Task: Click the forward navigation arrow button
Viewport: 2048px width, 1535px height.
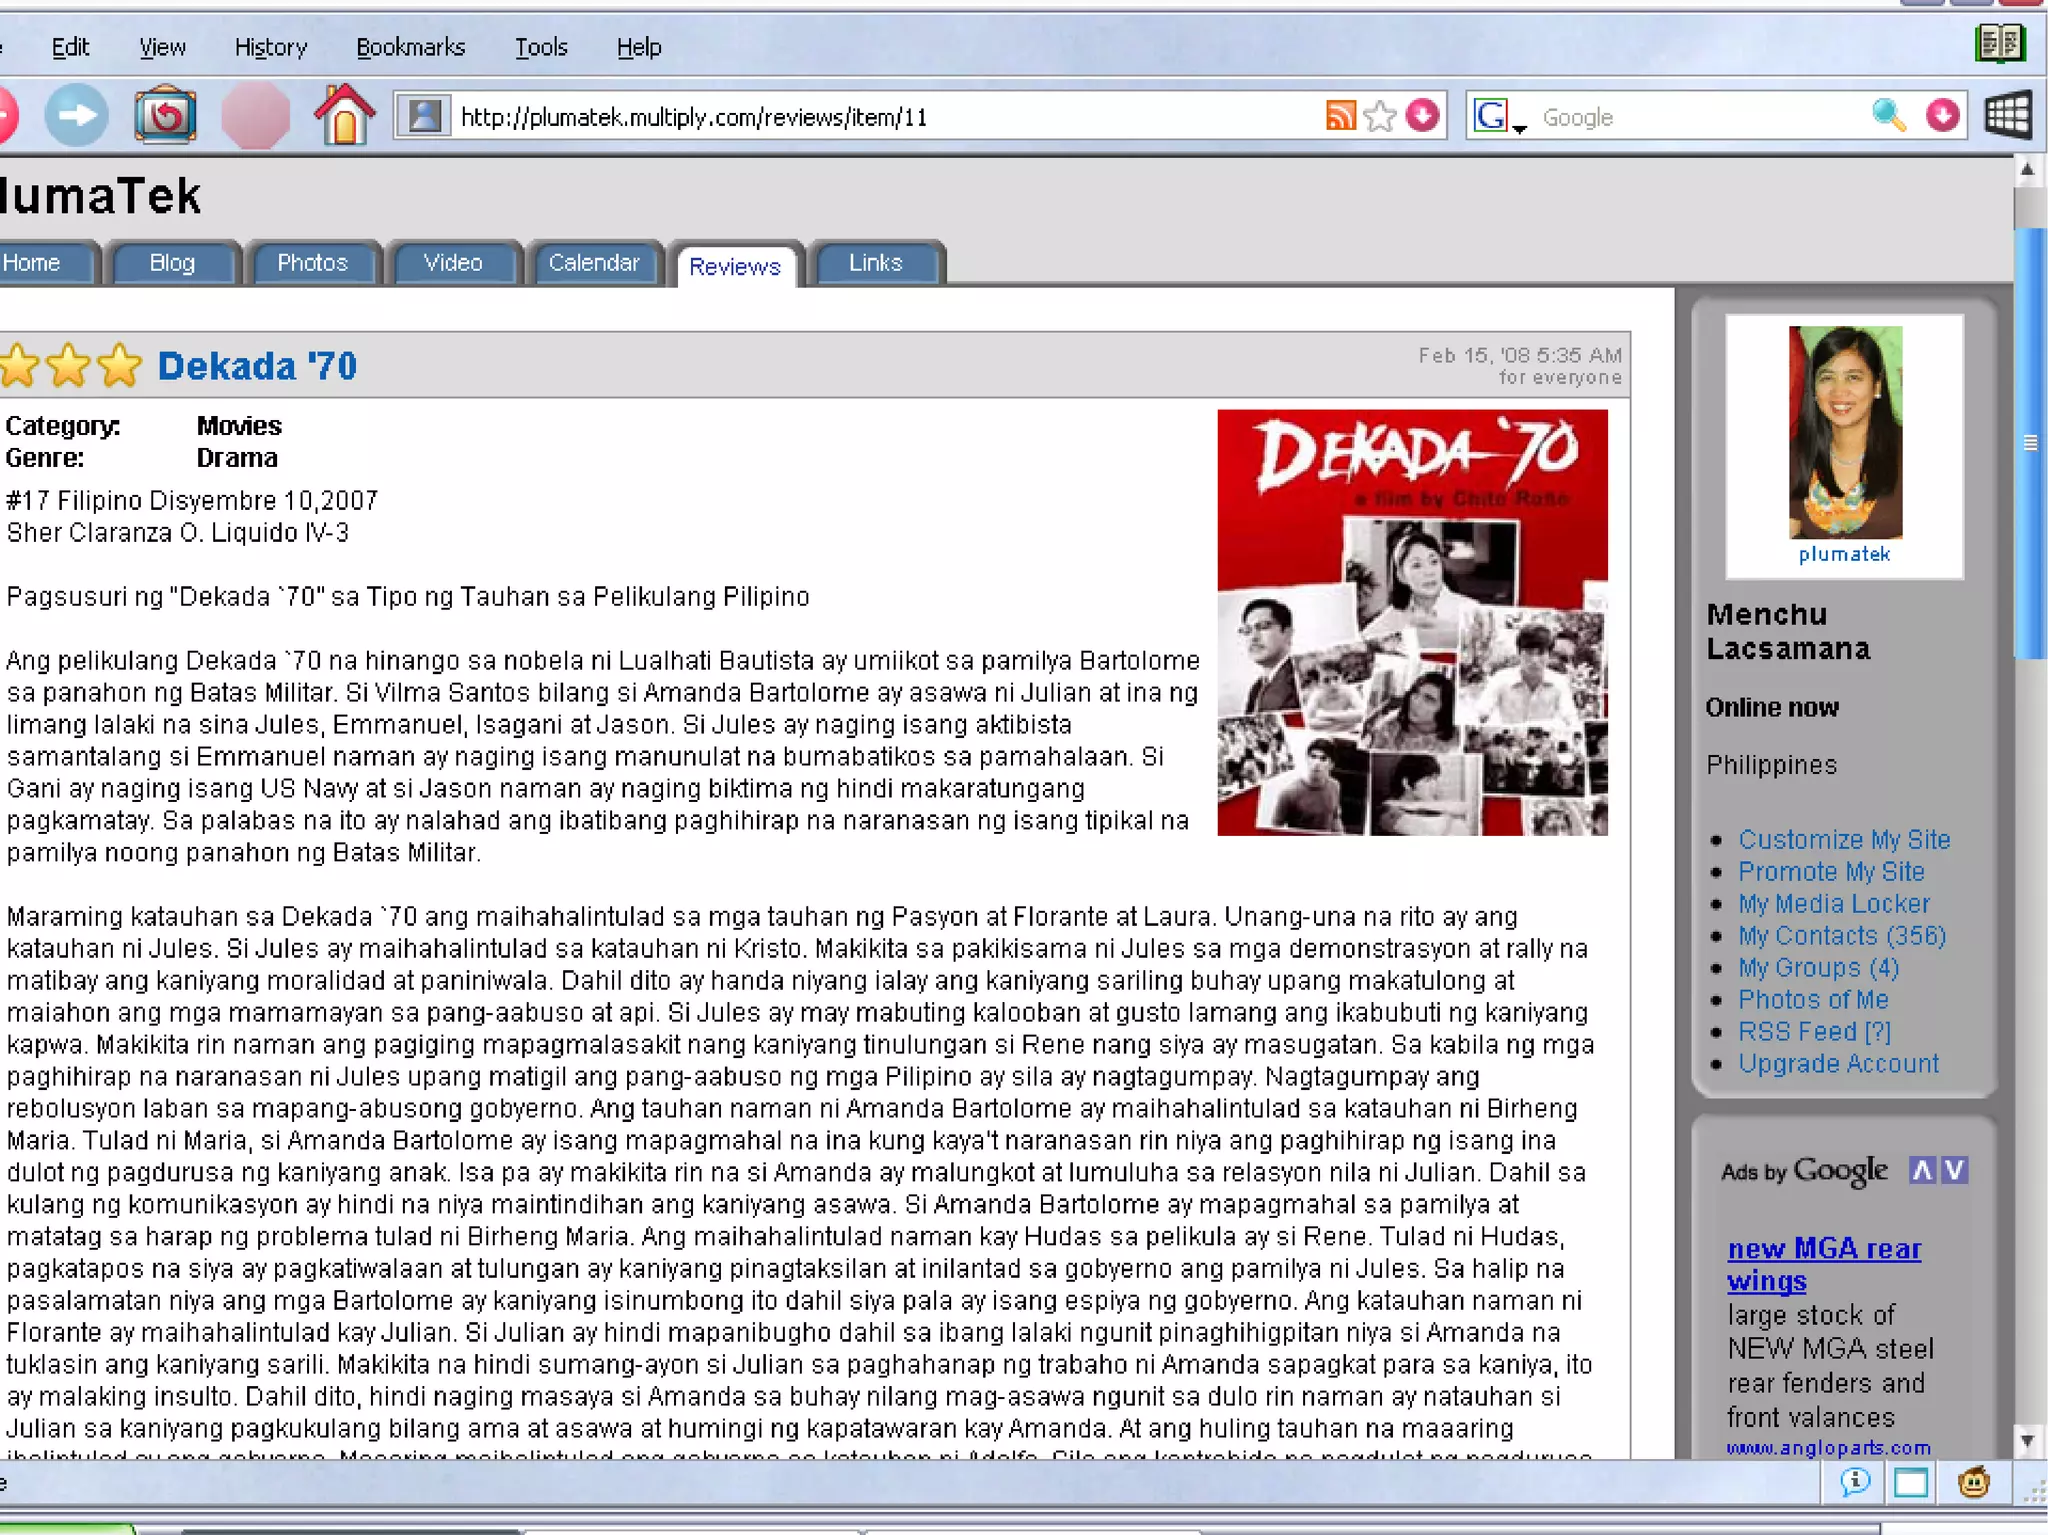Action: (x=77, y=117)
